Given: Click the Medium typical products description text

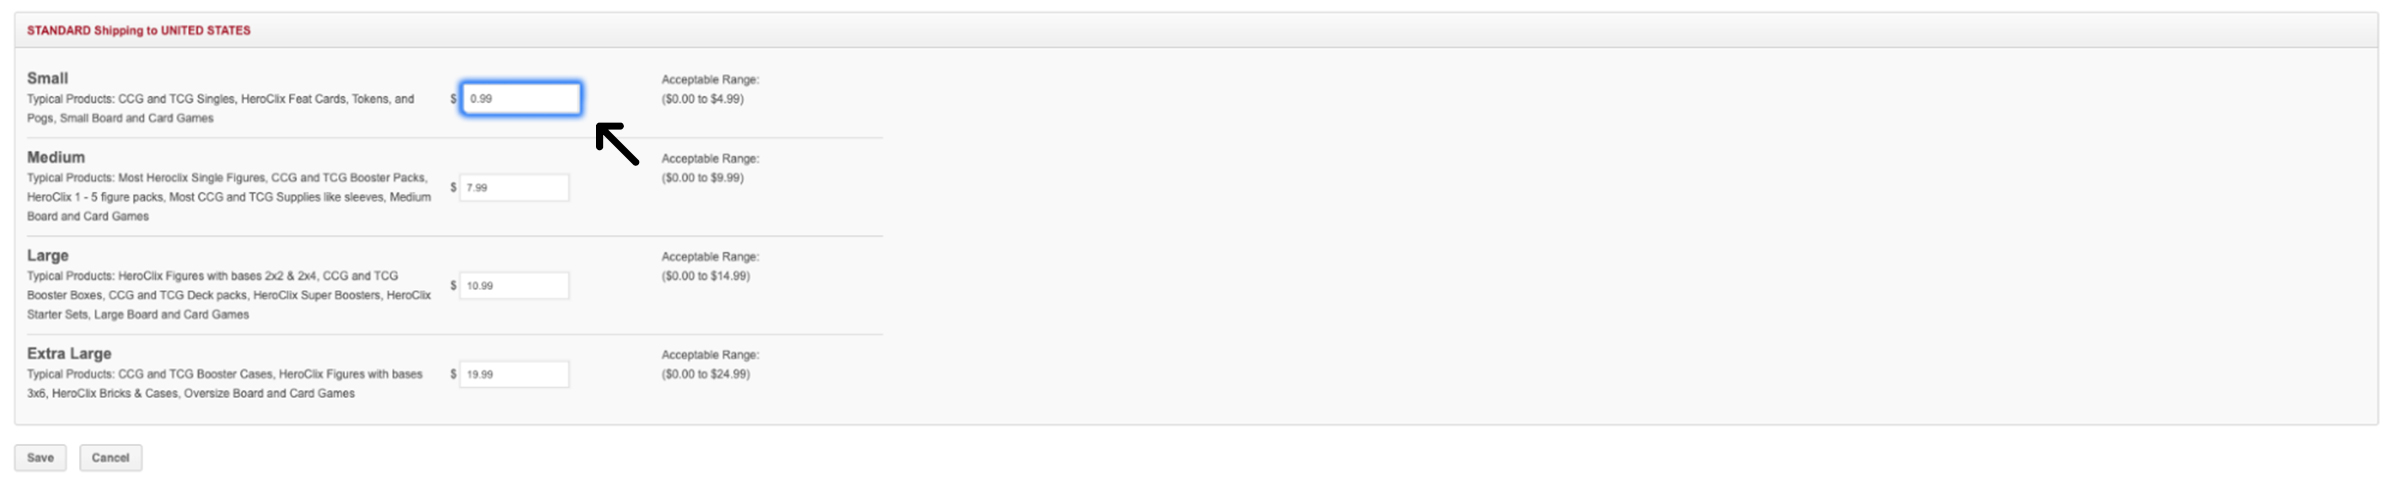Looking at the screenshot, I should 229,197.
